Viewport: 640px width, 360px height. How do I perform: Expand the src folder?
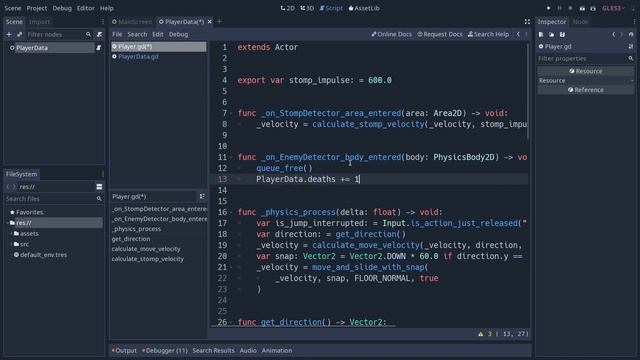coord(11,244)
